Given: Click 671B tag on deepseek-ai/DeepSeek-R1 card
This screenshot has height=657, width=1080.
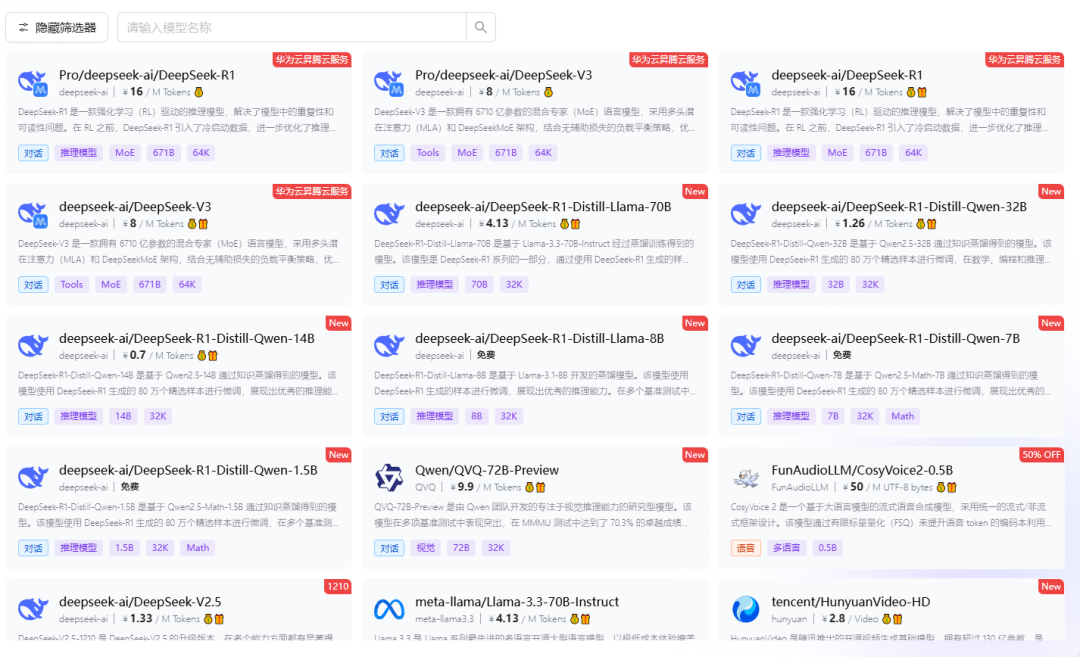Looking at the screenshot, I should 876,153.
